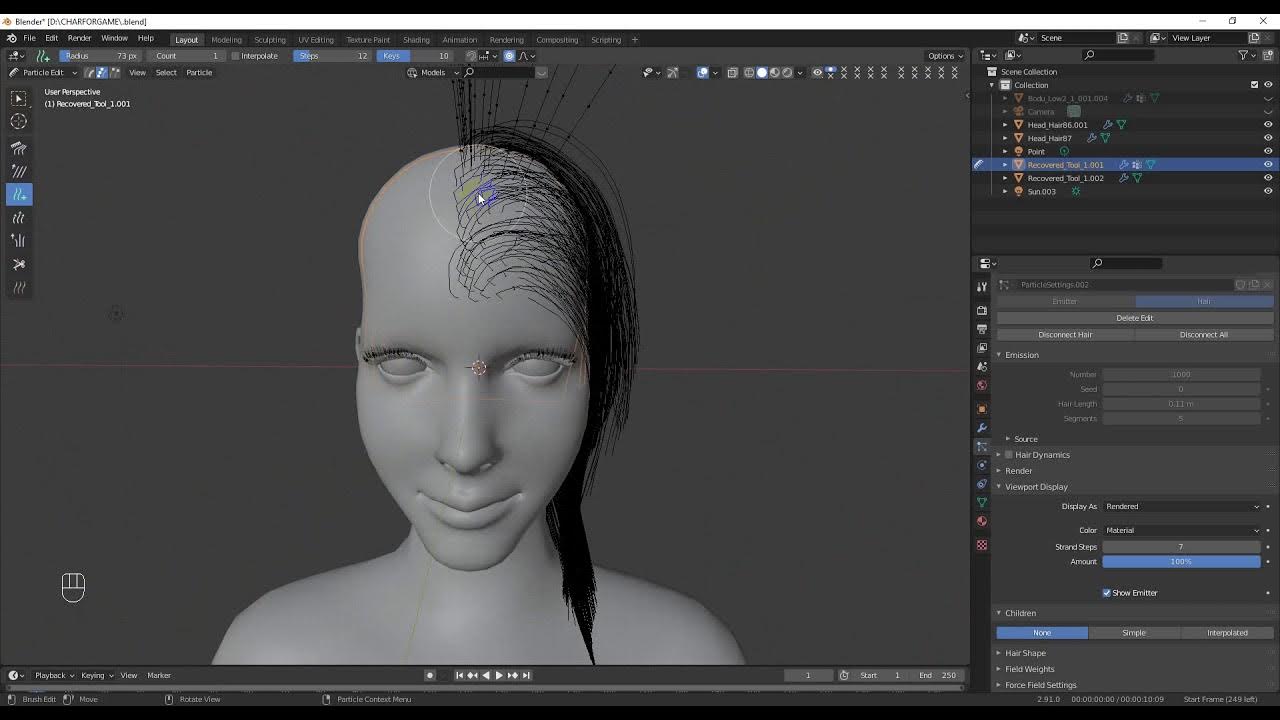The width and height of the screenshot is (1280, 720).
Task: Open the Particles properties tab
Action: pyautogui.click(x=982, y=447)
